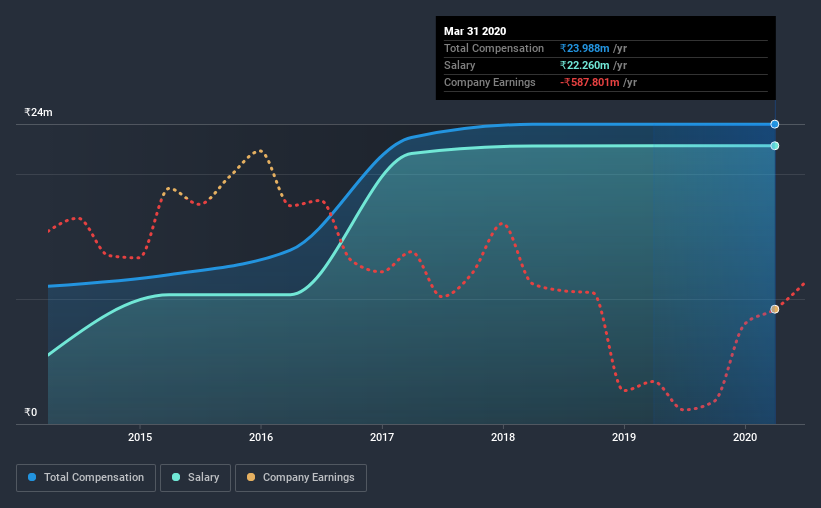Click the Company Earnings label in tooltip
Viewport: 821px width, 508px height.
(x=490, y=82)
